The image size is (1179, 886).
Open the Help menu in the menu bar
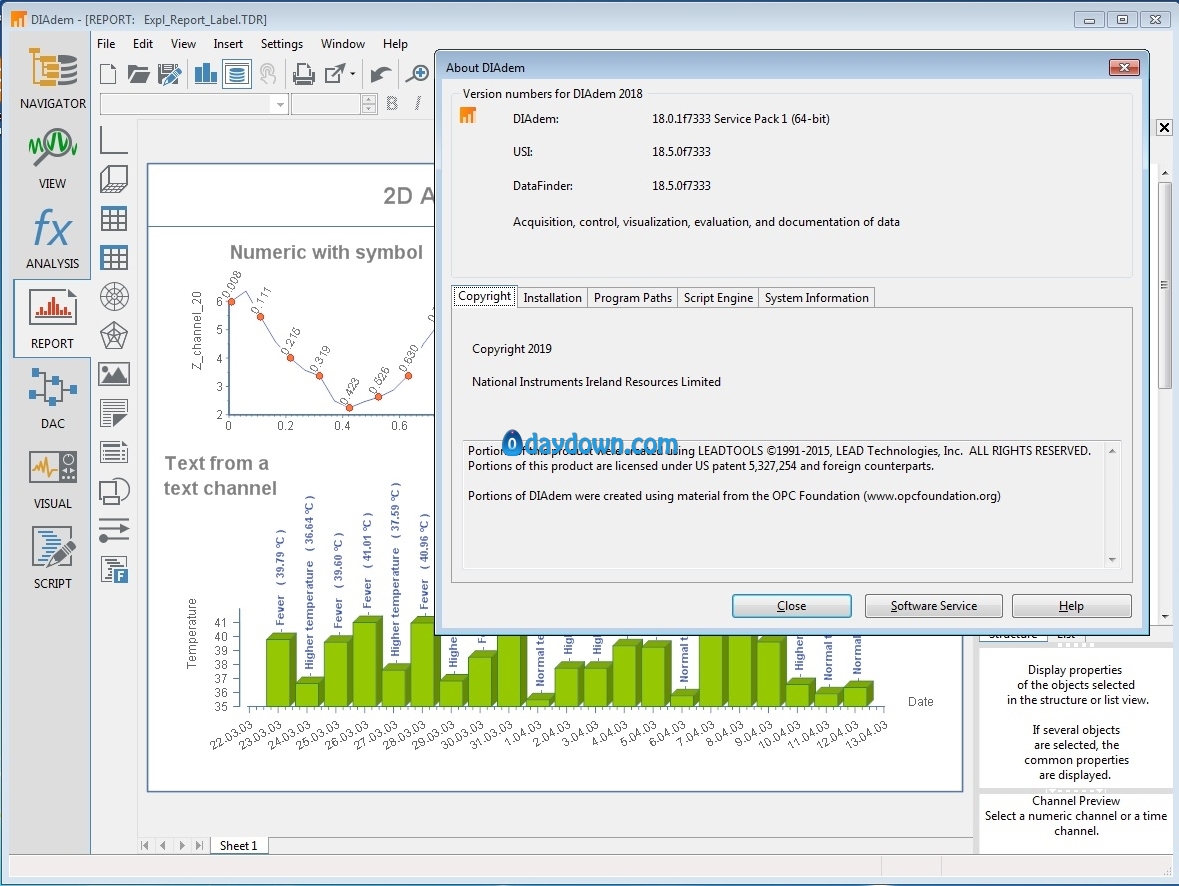click(395, 44)
